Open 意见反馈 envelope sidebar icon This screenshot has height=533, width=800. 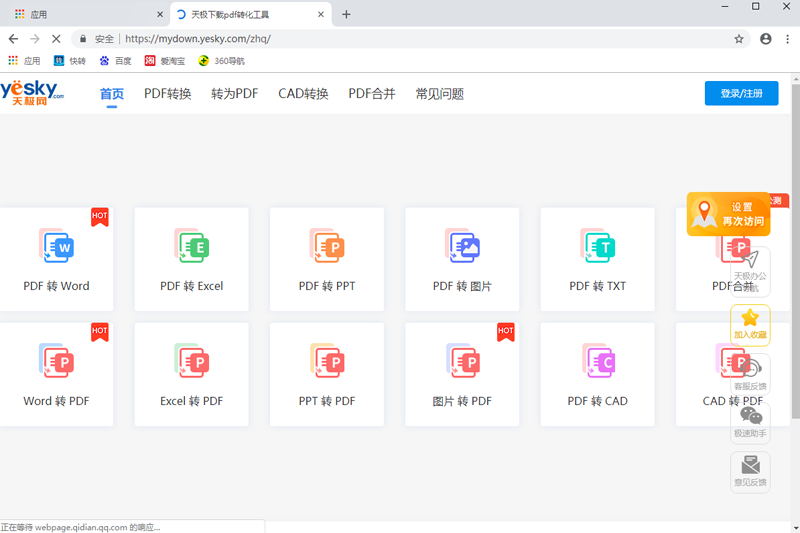pos(750,471)
